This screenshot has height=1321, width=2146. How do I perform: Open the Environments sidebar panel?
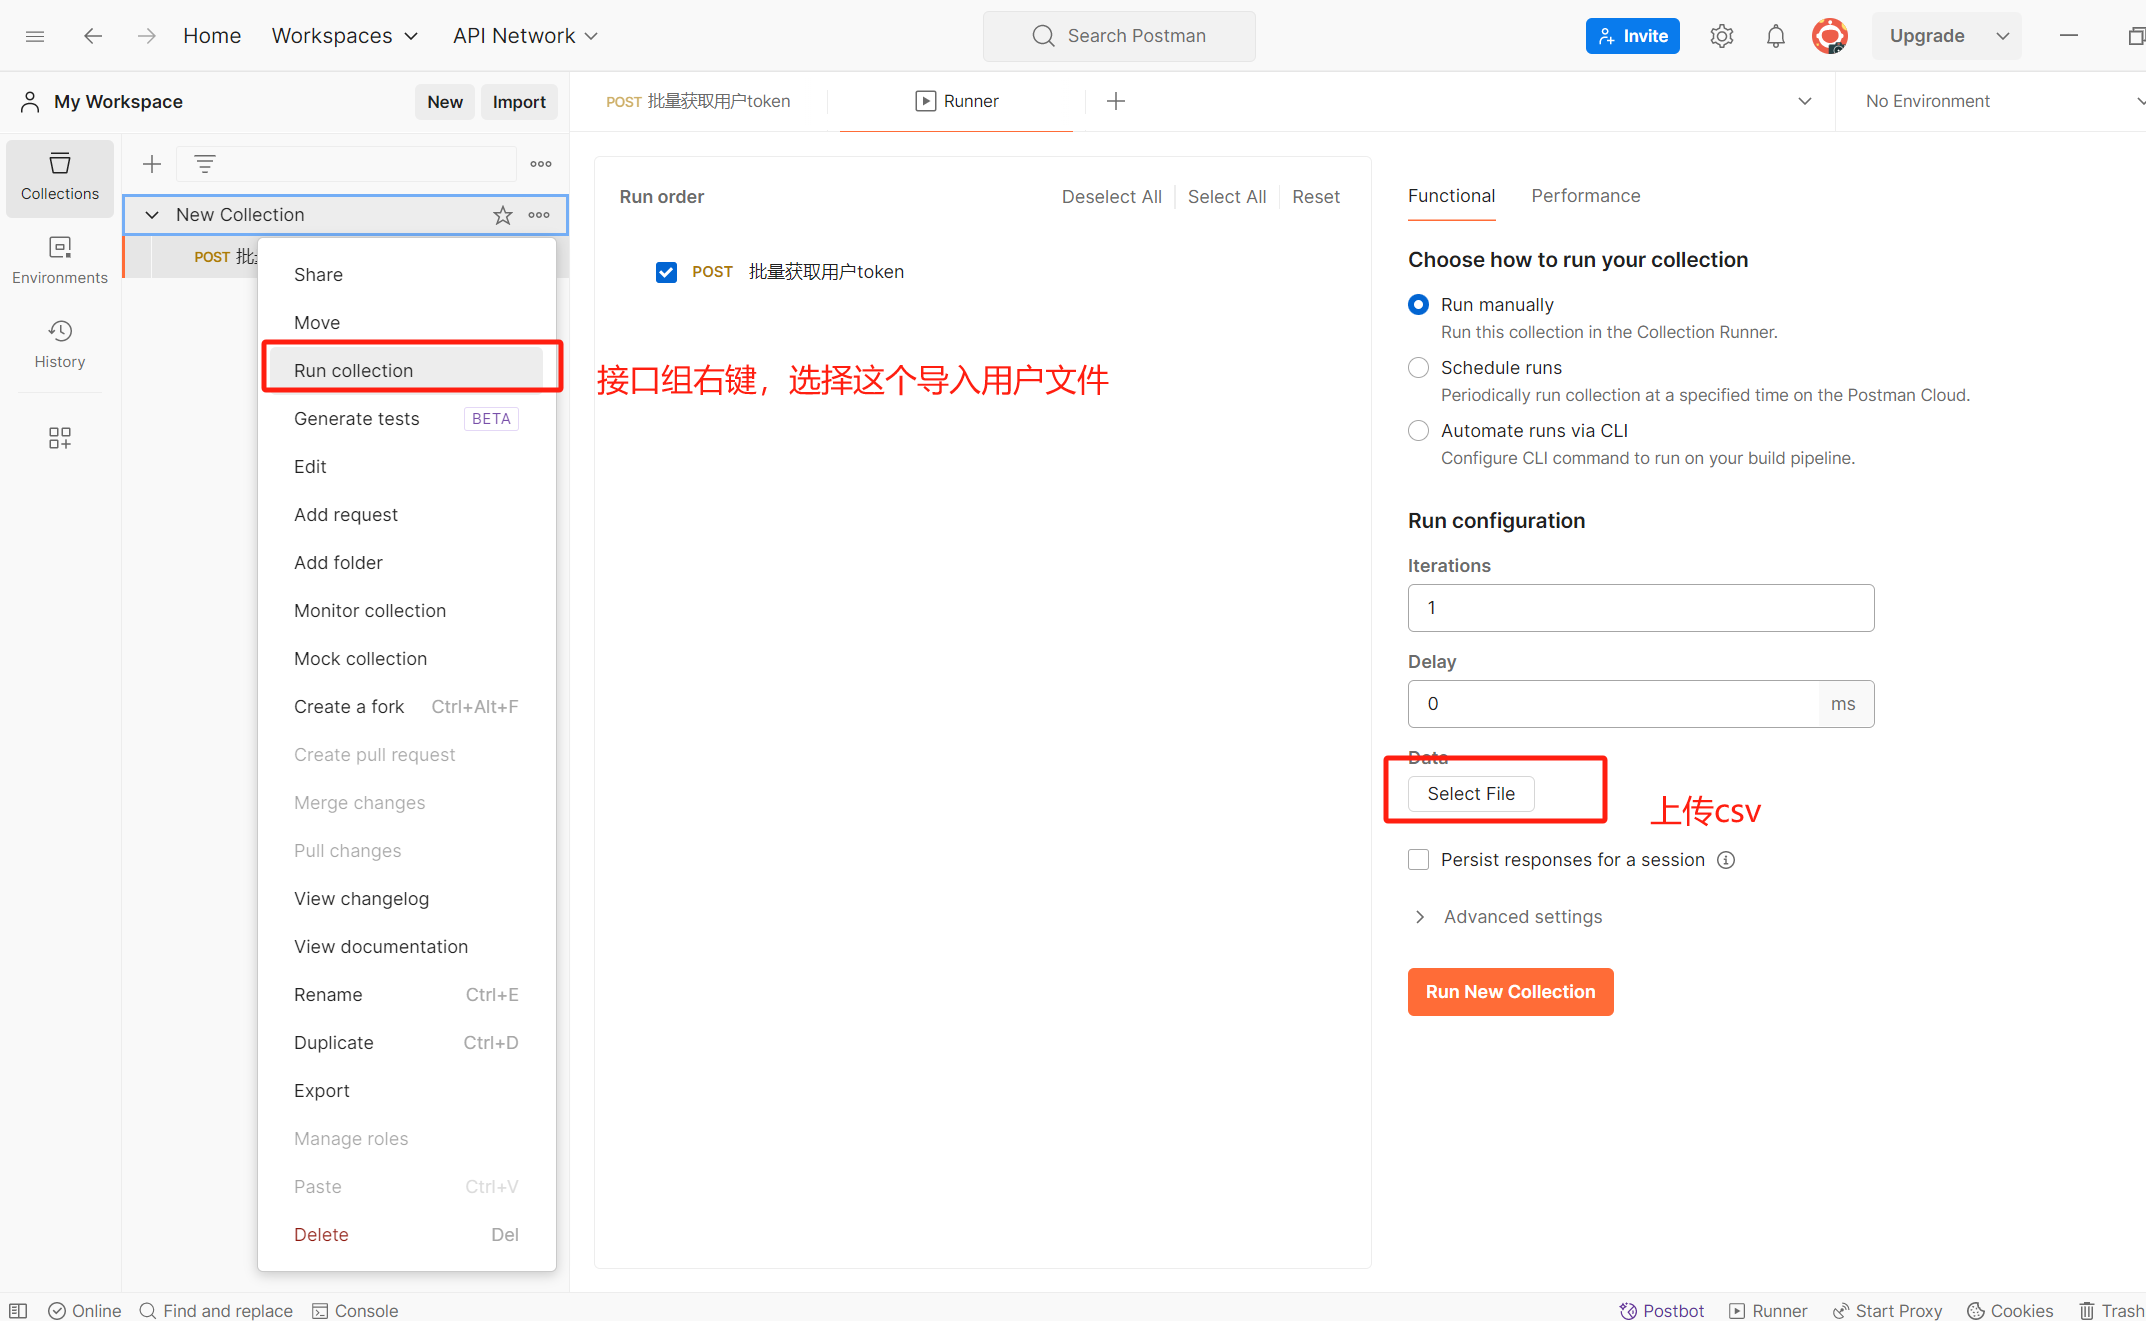(x=60, y=259)
